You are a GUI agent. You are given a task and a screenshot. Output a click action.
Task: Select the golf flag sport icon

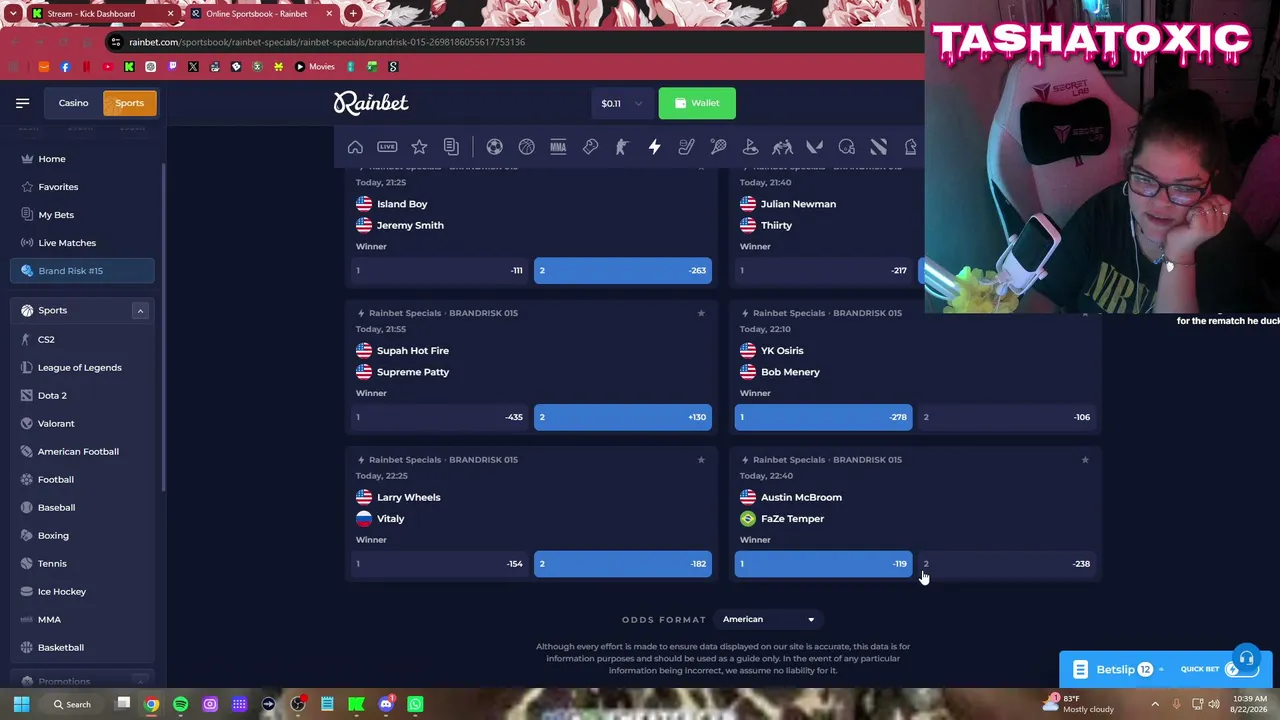[x=750, y=147]
